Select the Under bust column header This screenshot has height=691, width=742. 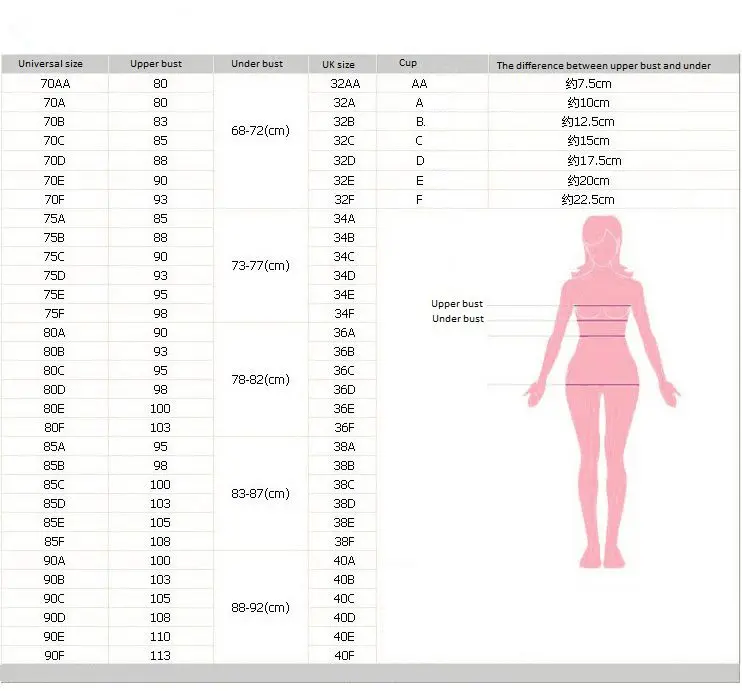point(257,64)
